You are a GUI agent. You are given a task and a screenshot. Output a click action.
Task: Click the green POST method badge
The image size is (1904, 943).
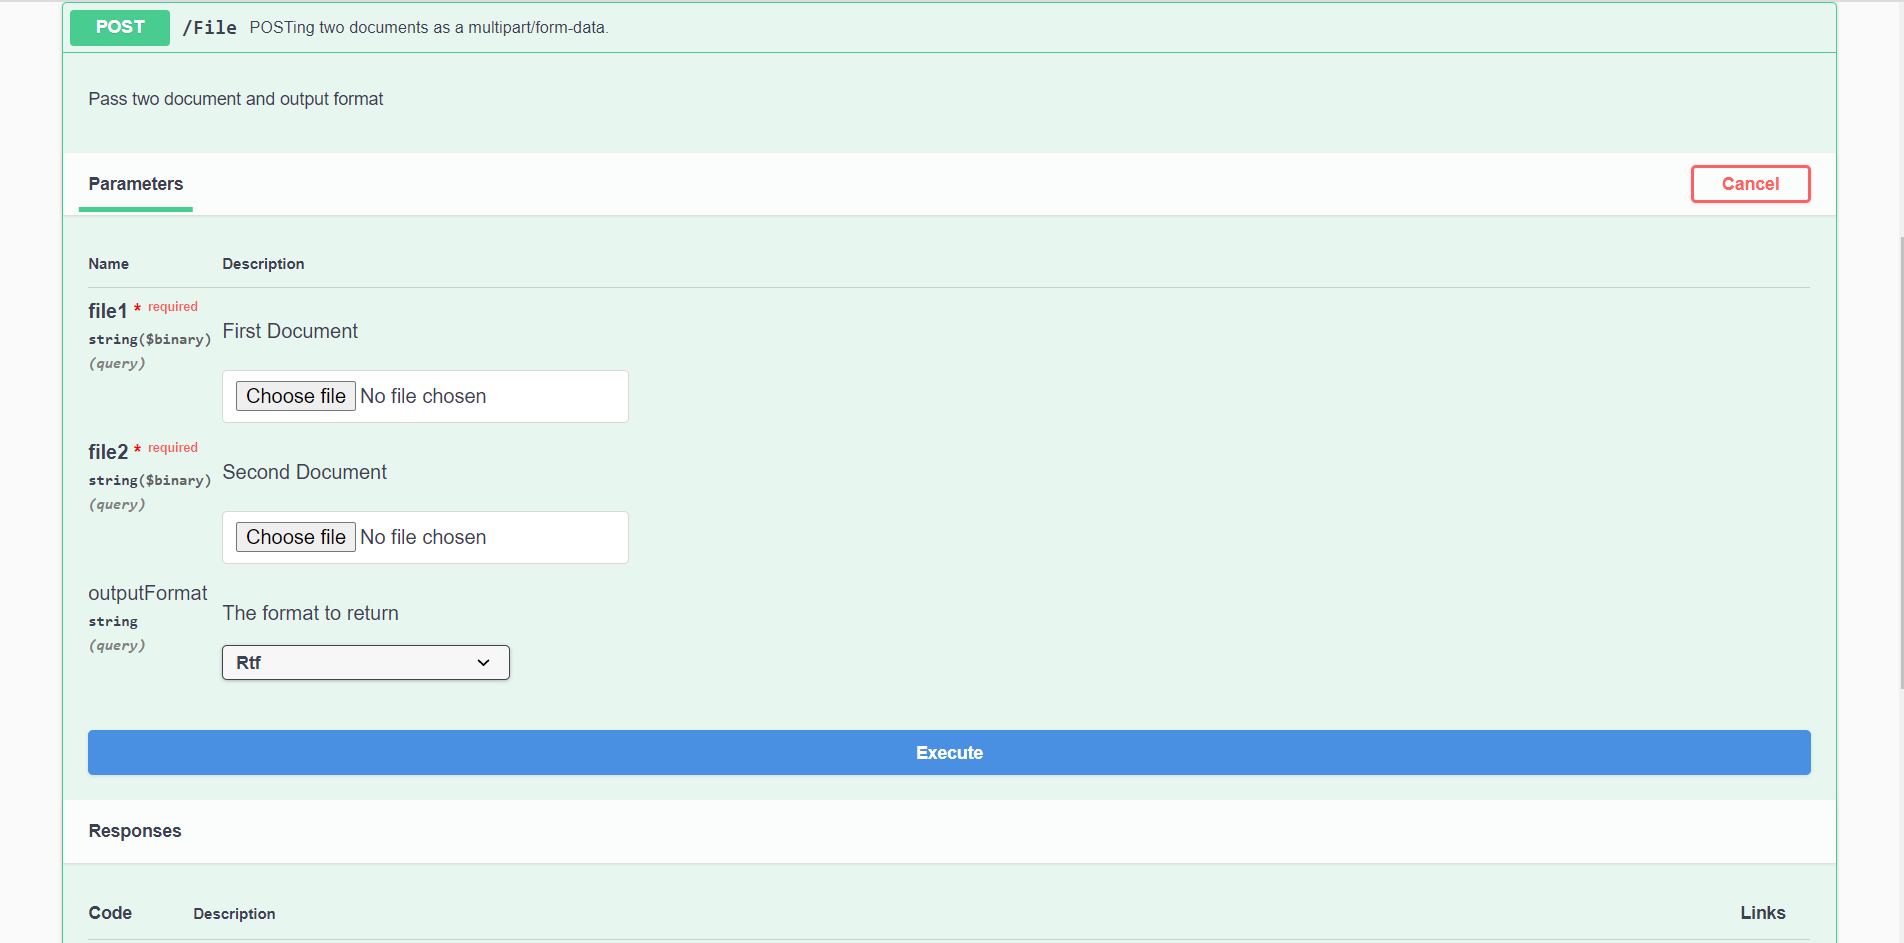118,27
